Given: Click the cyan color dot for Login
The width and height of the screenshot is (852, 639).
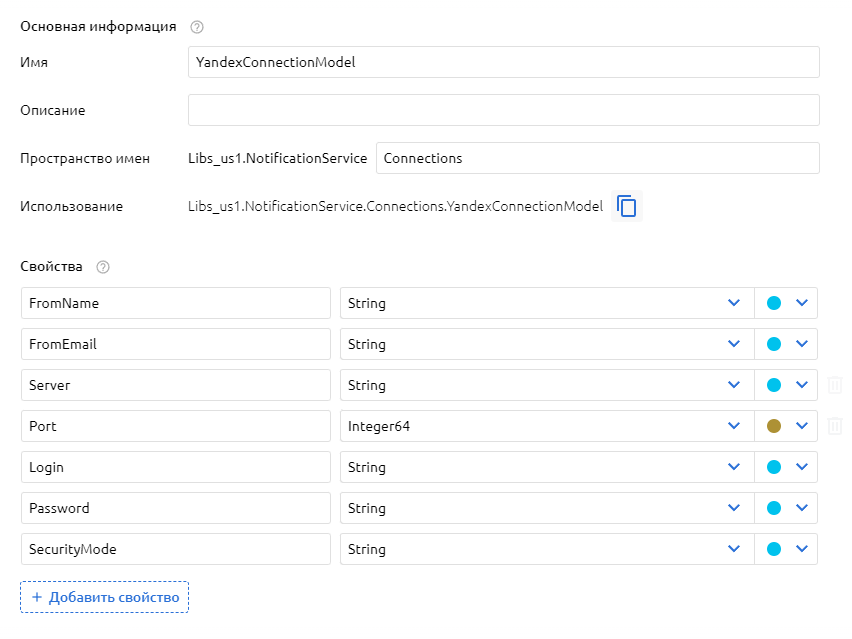Looking at the screenshot, I should (773, 467).
